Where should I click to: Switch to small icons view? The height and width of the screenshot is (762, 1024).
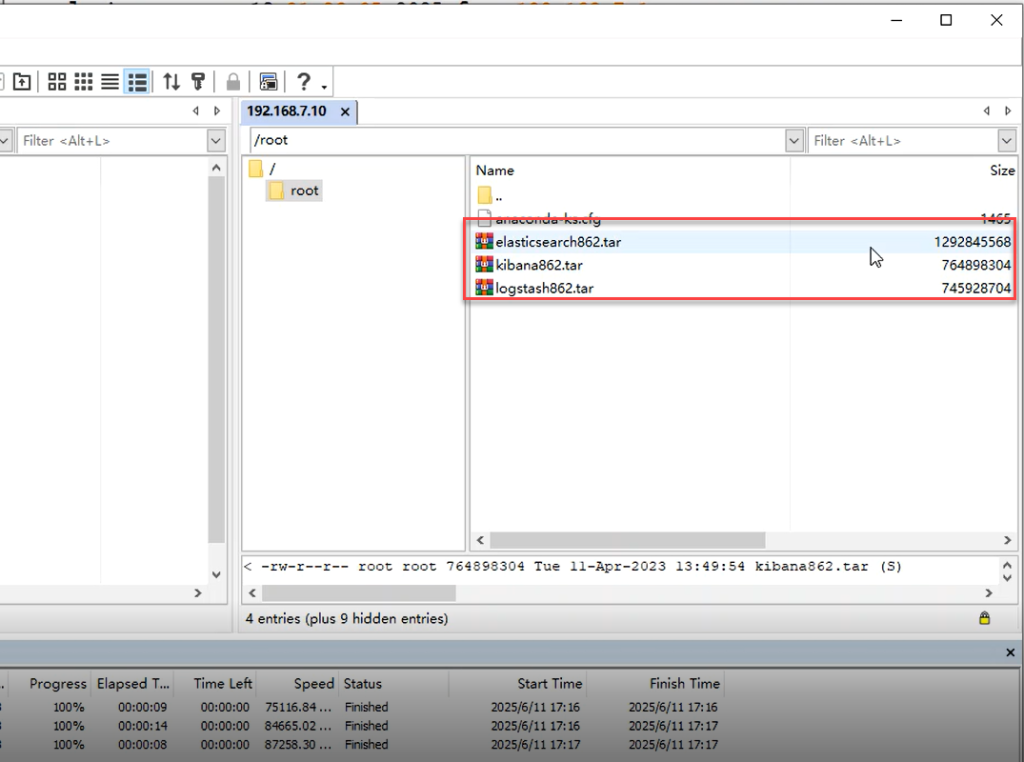point(84,82)
